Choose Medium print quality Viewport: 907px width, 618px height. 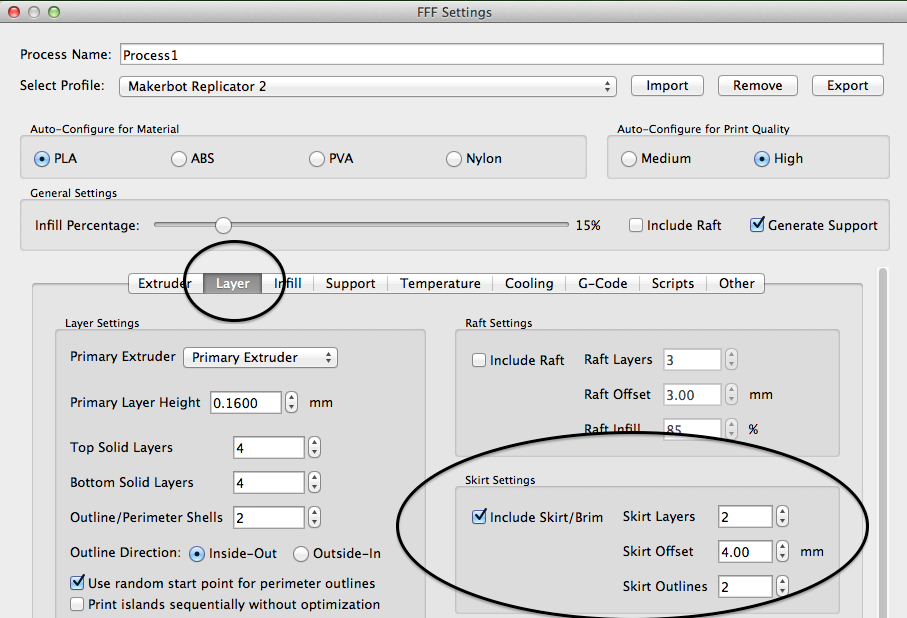(629, 159)
